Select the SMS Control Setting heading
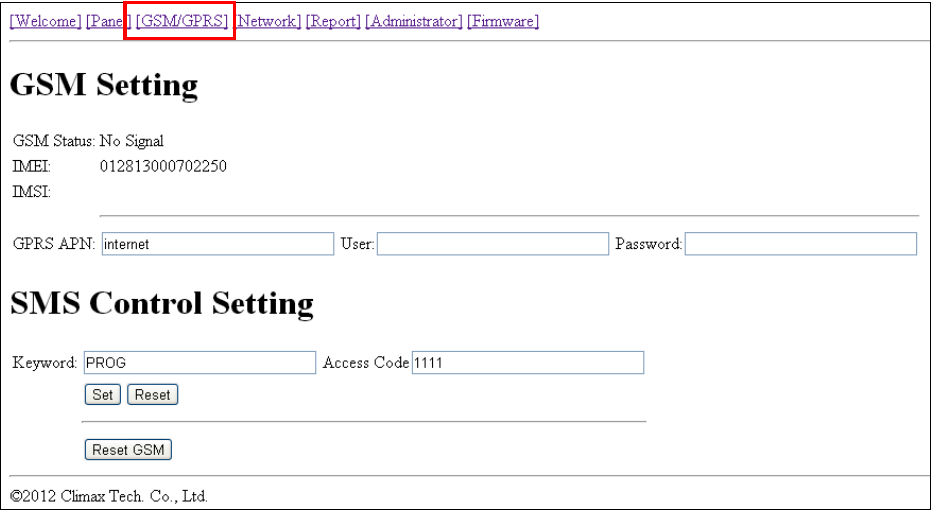 point(162,303)
